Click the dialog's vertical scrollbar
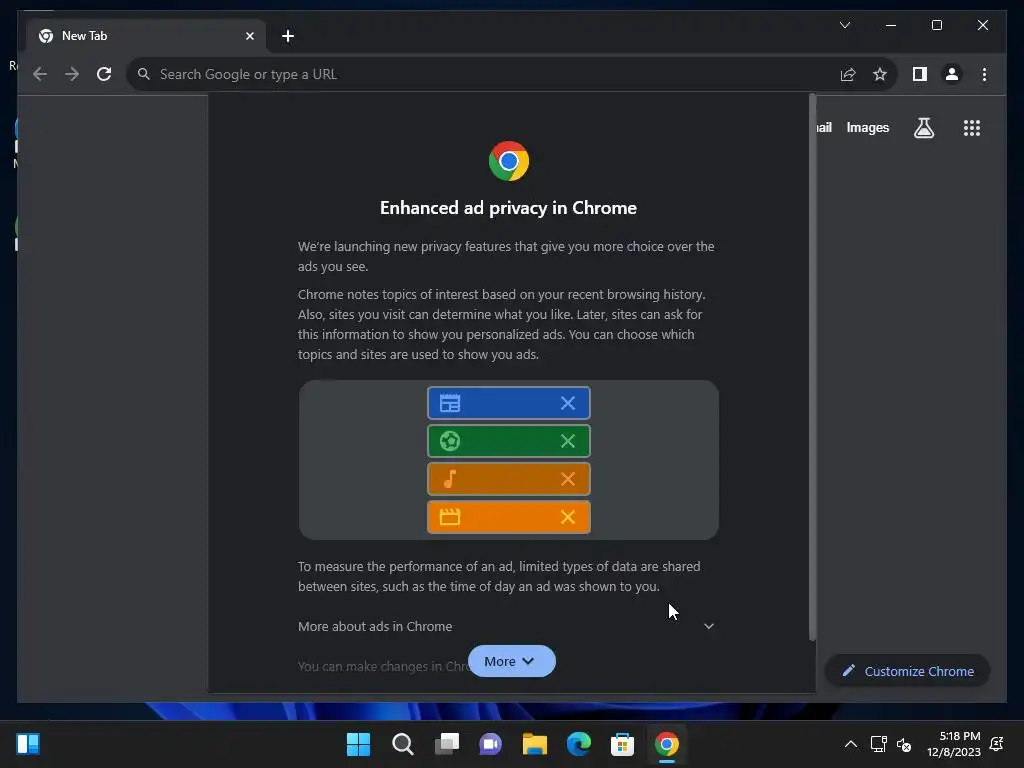1024x768 pixels. pyautogui.click(x=812, y=367)
